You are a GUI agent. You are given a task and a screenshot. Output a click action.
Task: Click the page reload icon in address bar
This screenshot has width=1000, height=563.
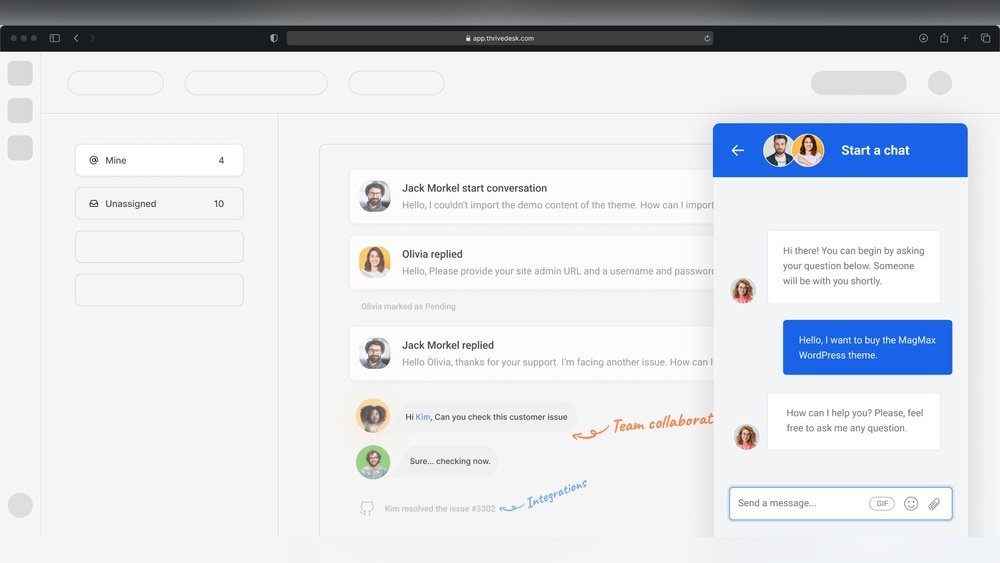coord(707,38)
